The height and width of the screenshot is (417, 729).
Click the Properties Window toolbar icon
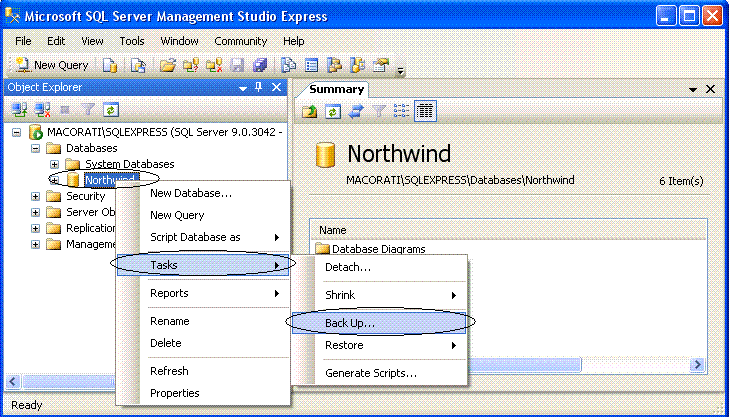tap(380, 65)
